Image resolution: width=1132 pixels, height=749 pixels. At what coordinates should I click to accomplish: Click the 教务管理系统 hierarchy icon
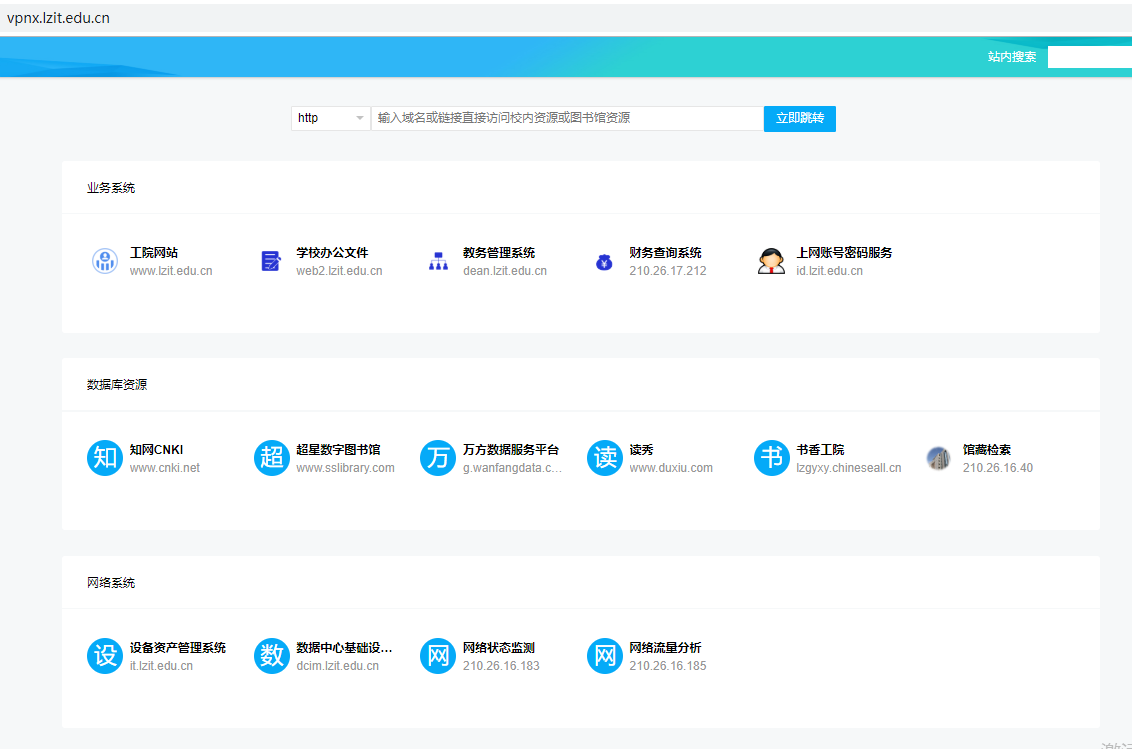point(438,262)
